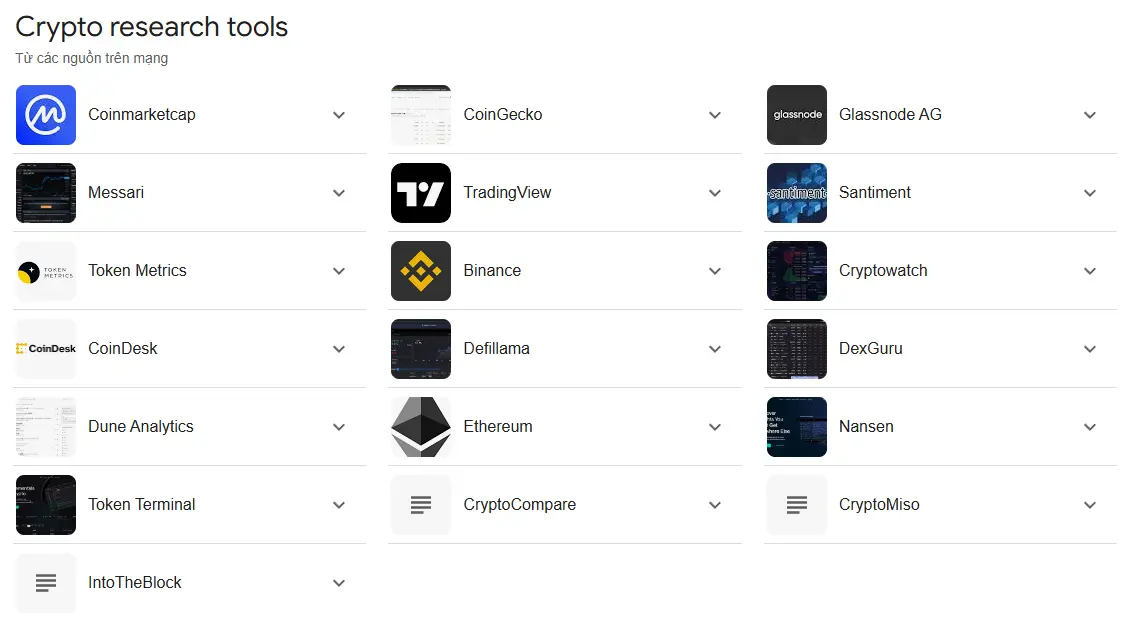Expand the Nansen entry chevron
The image size is (1131, 622).
(x=1090, y=427)
